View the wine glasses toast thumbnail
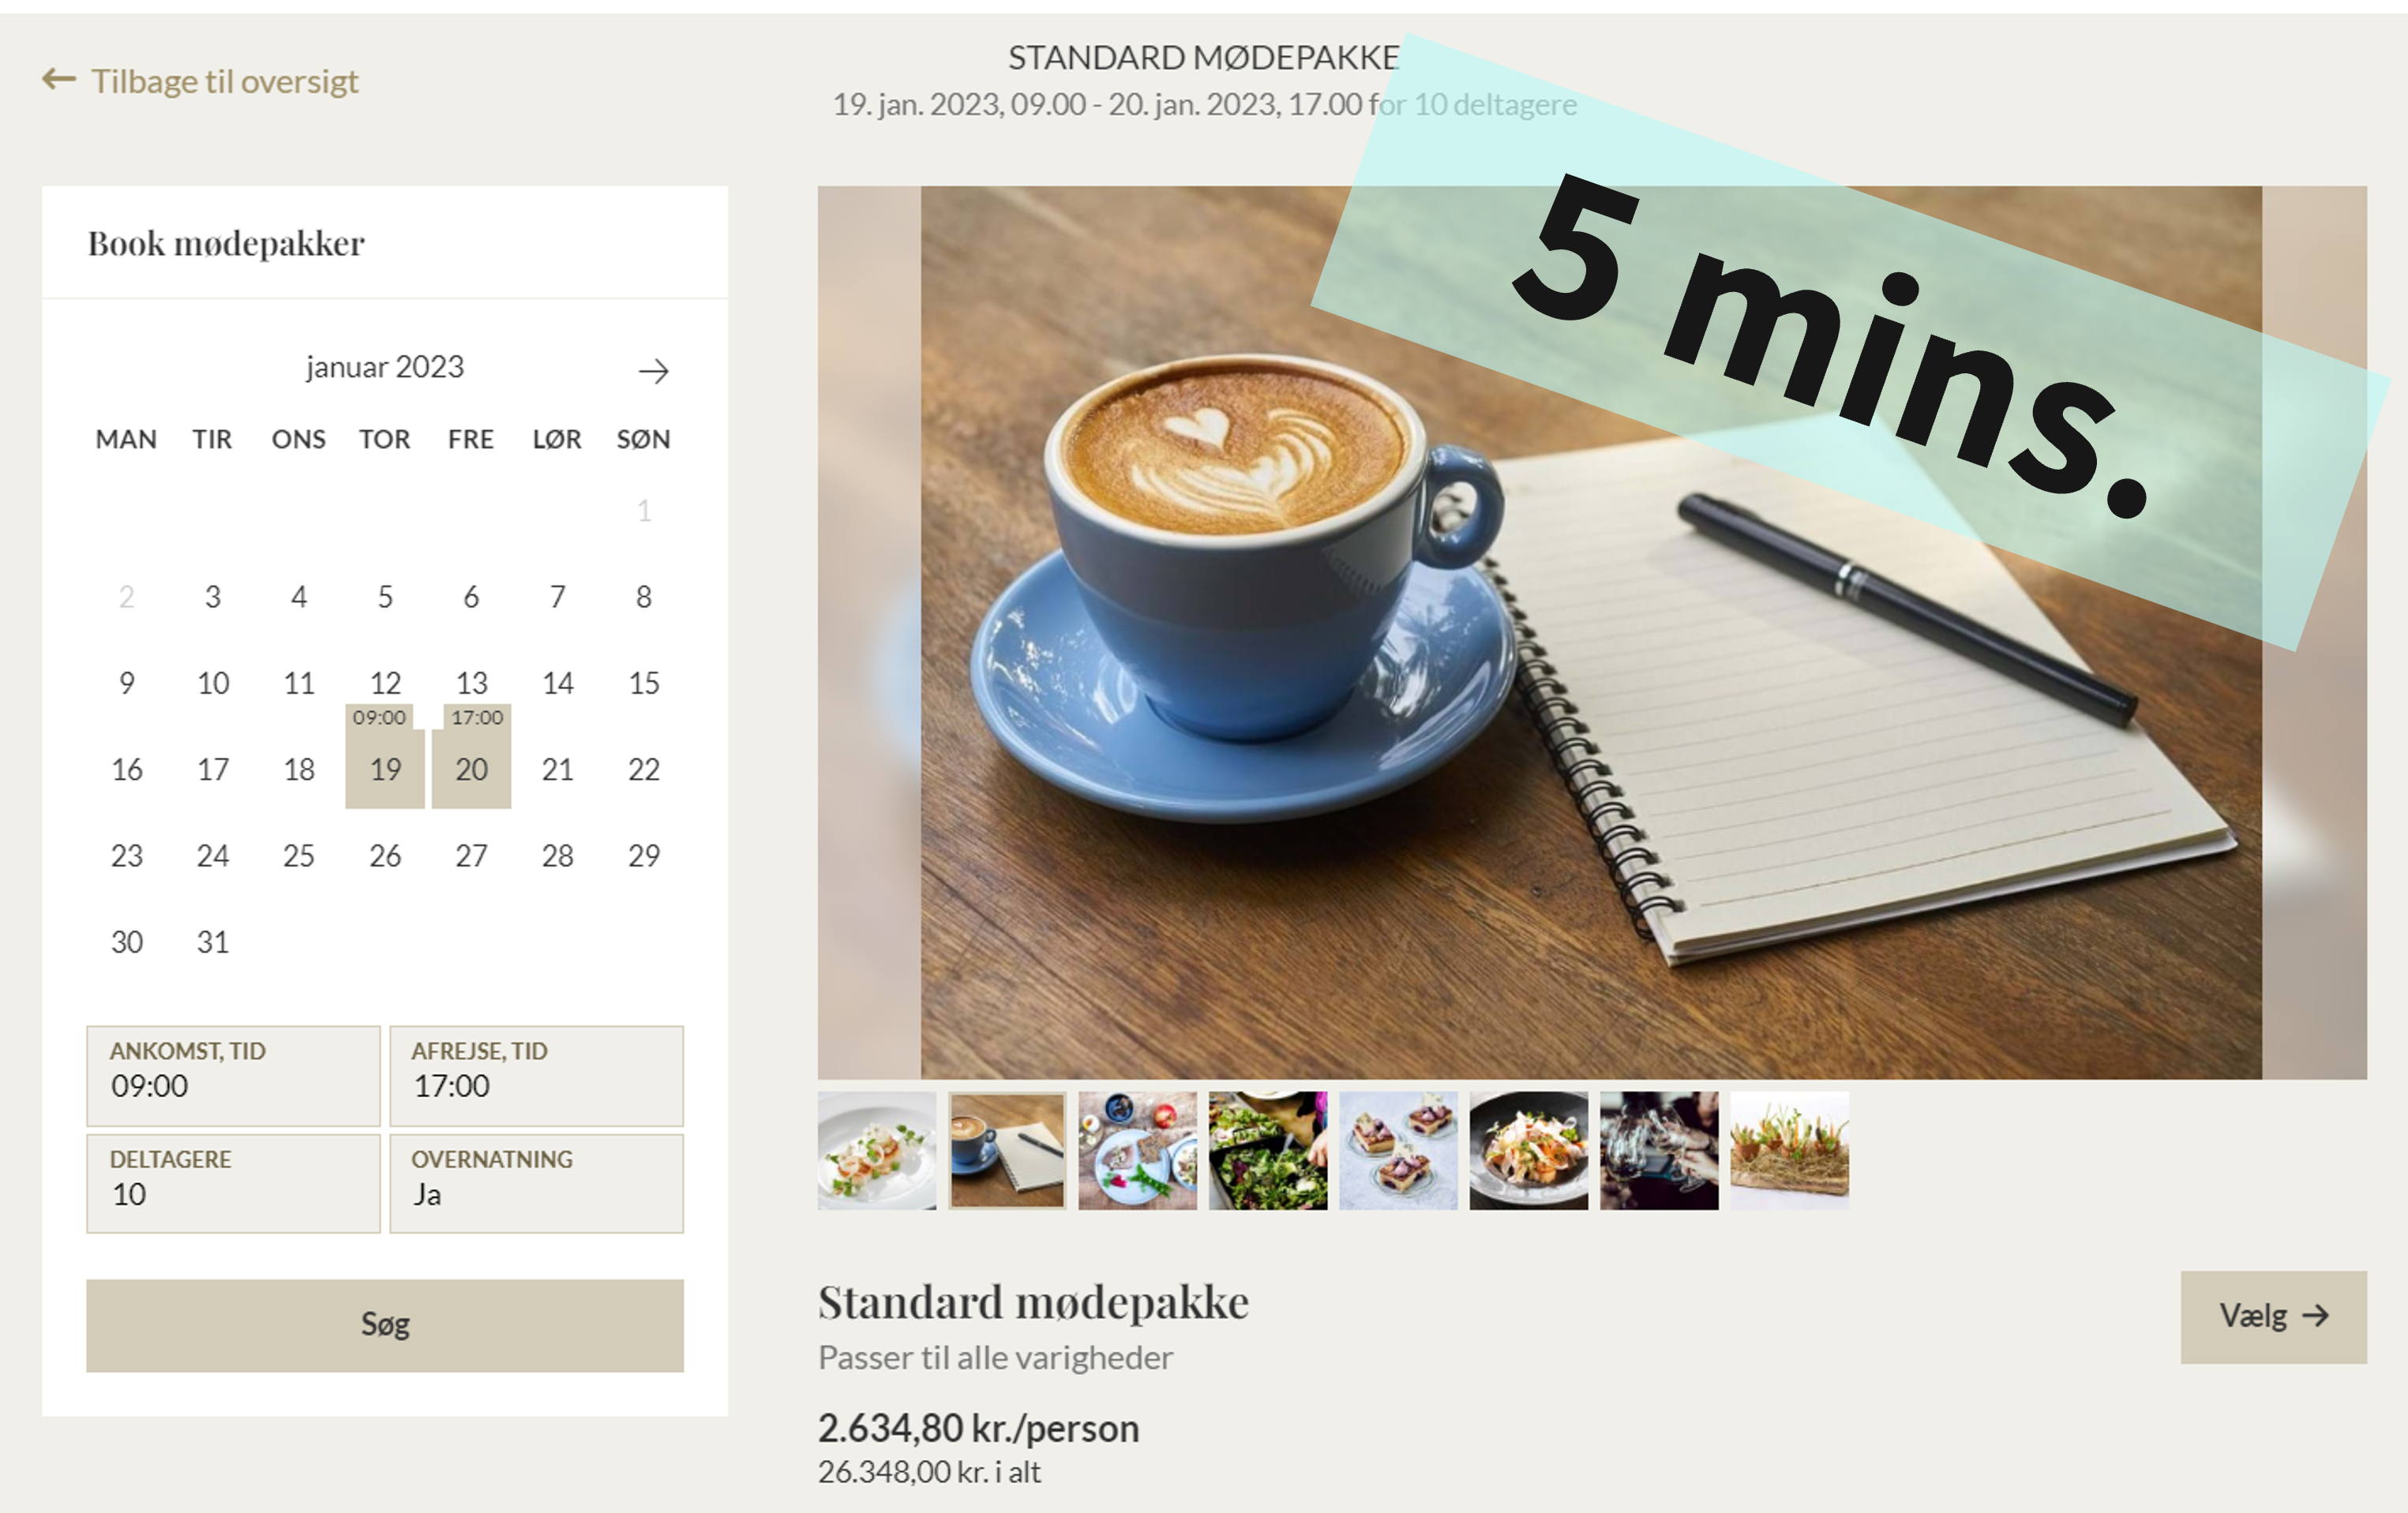This screenshot has width=2408, height=1513. click(x=1659, y=1150)
